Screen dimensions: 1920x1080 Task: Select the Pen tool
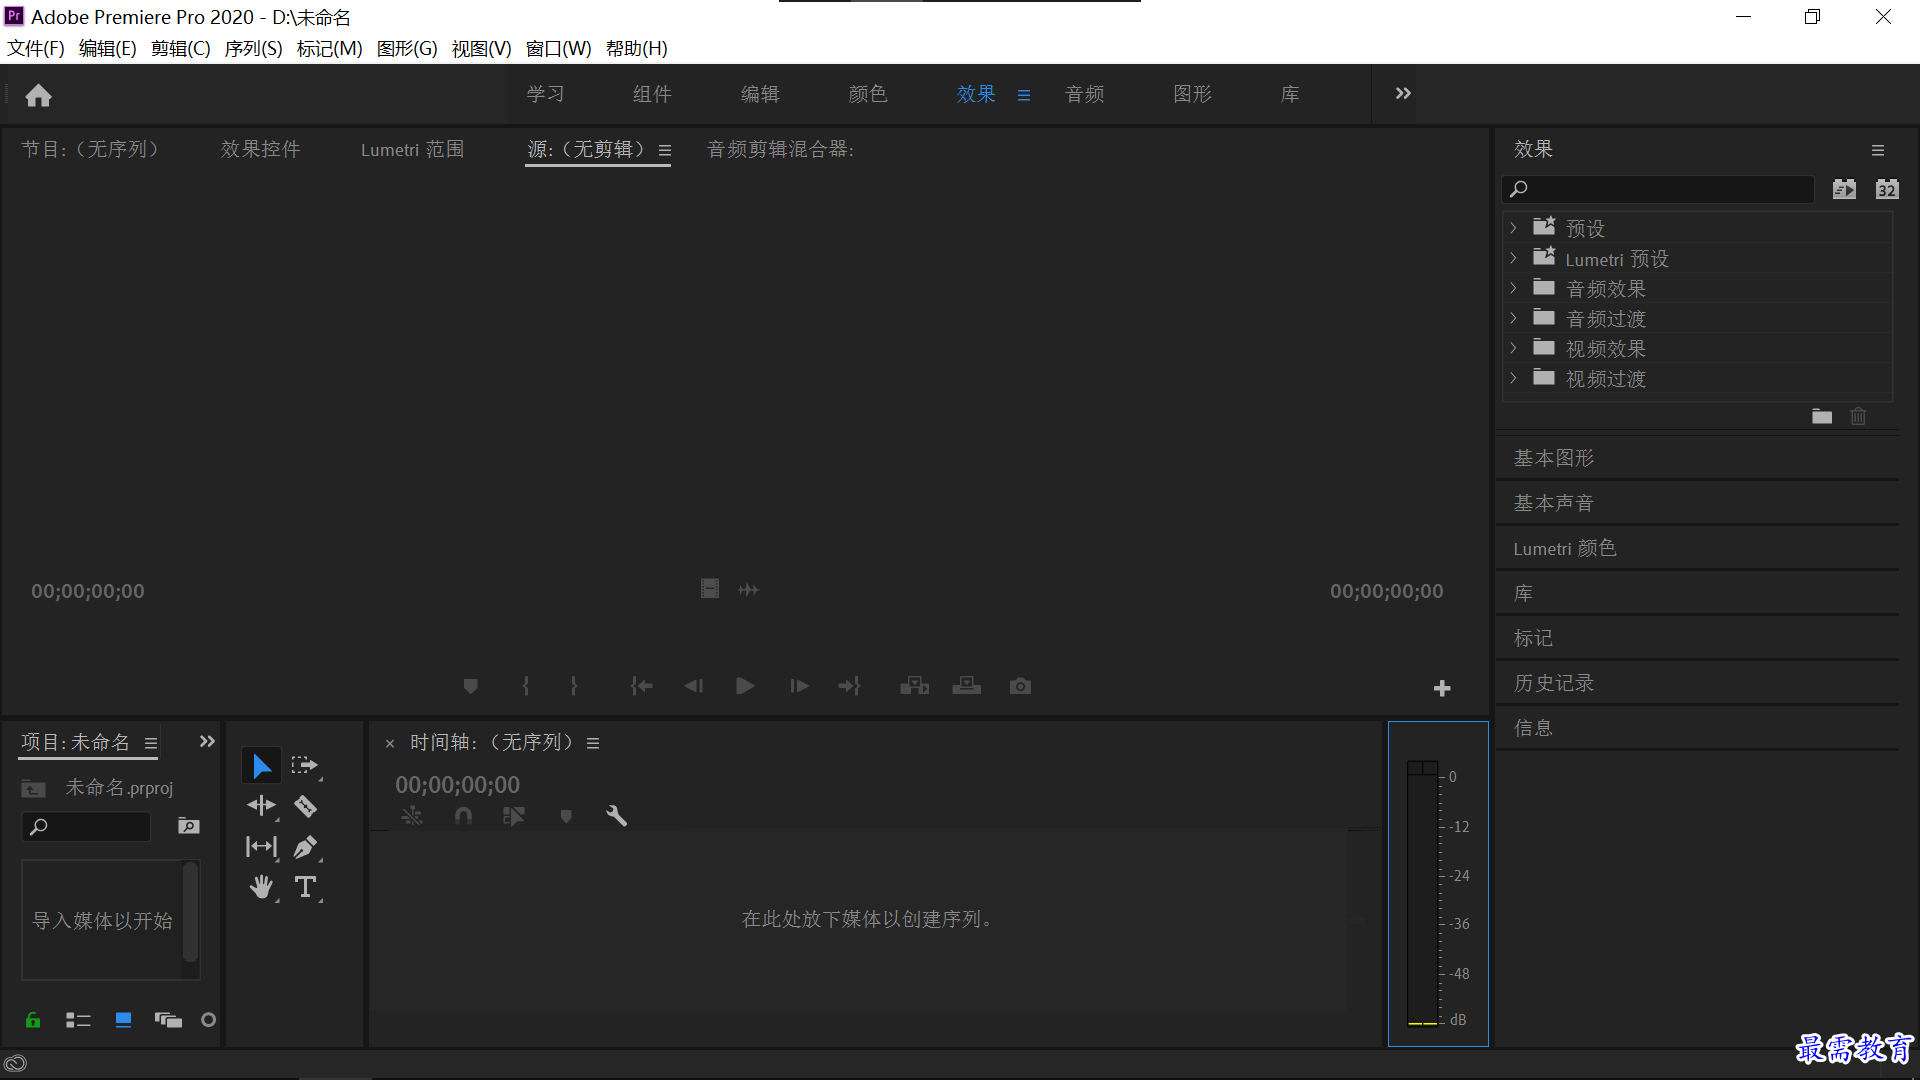pyautogui.click(x=305, y=847)
